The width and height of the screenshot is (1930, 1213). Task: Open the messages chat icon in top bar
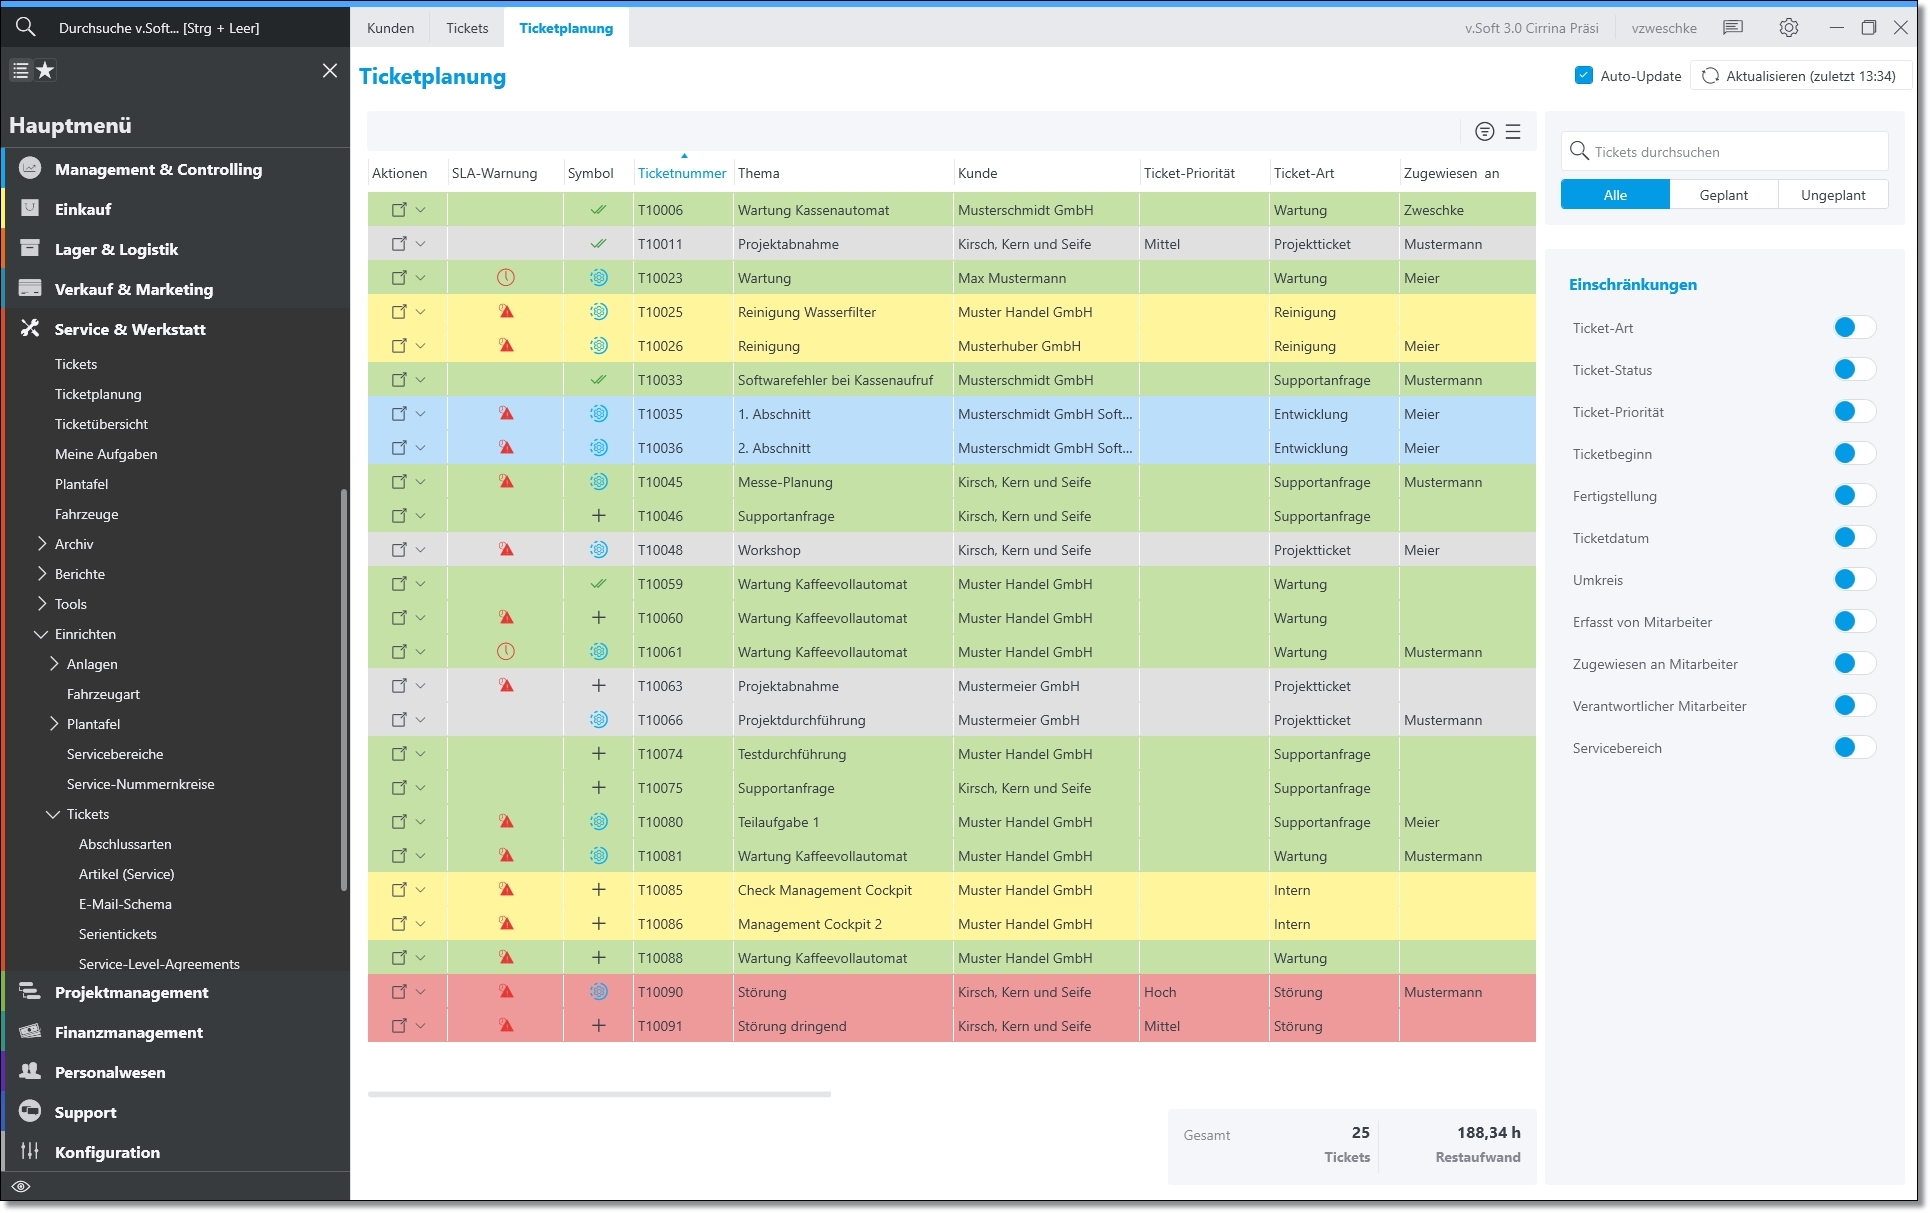[1733, 28]
